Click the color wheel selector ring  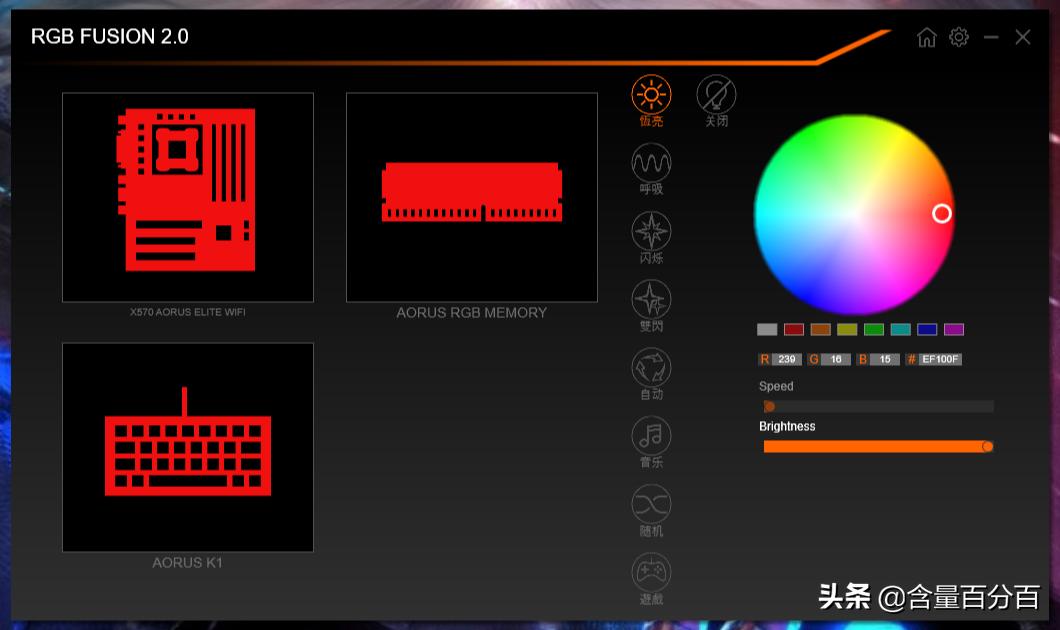[942, 214]
